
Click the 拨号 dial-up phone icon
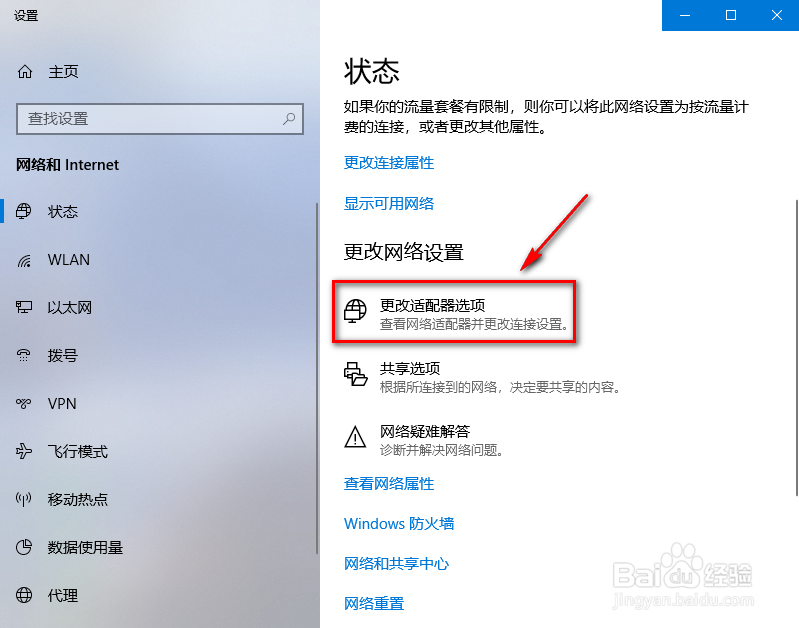[x=24, y=355]
